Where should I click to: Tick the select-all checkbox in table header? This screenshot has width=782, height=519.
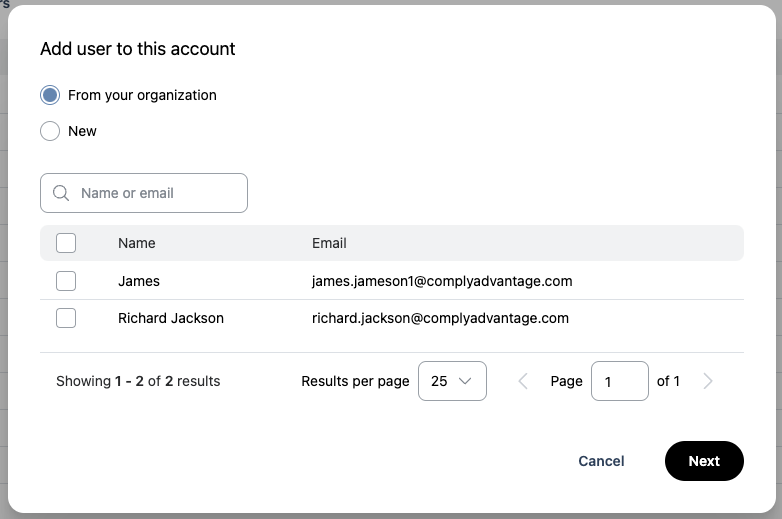point(66,243)
